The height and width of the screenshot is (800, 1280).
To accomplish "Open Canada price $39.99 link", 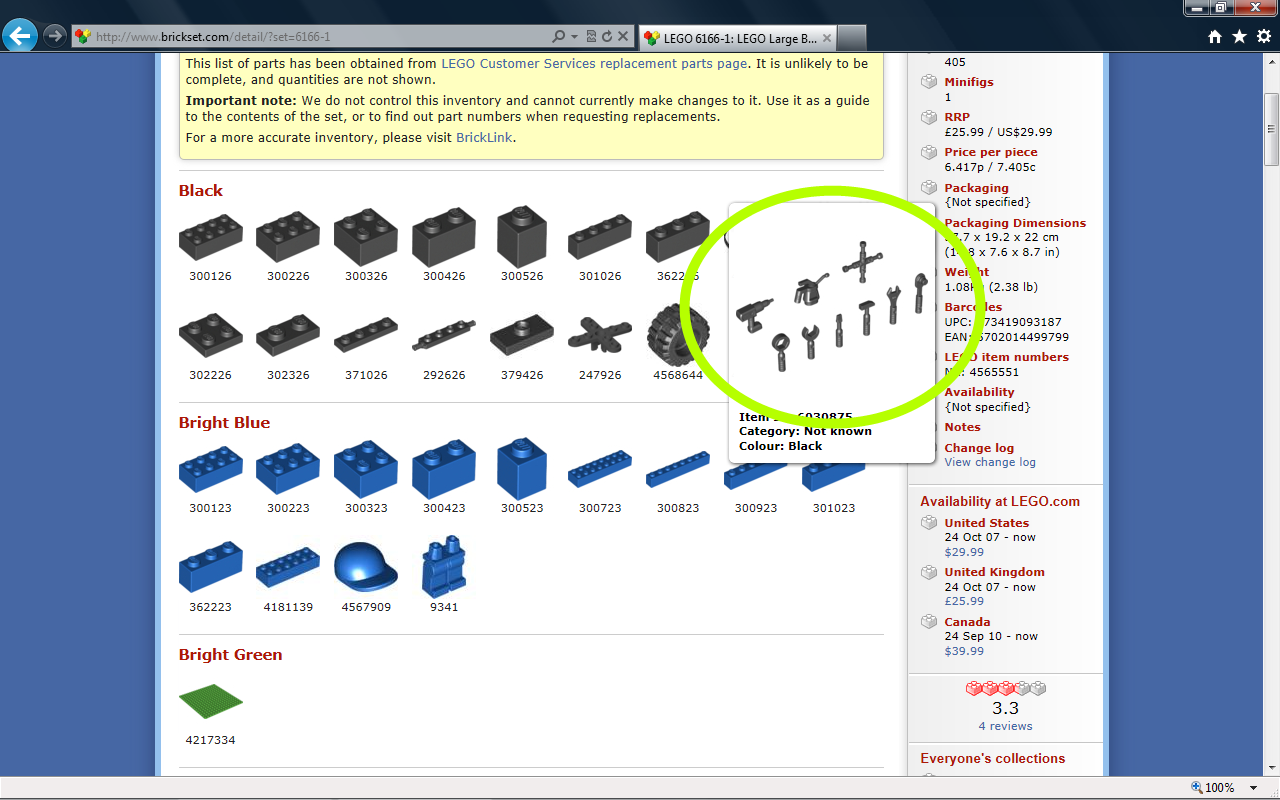I will pos(964,651).
